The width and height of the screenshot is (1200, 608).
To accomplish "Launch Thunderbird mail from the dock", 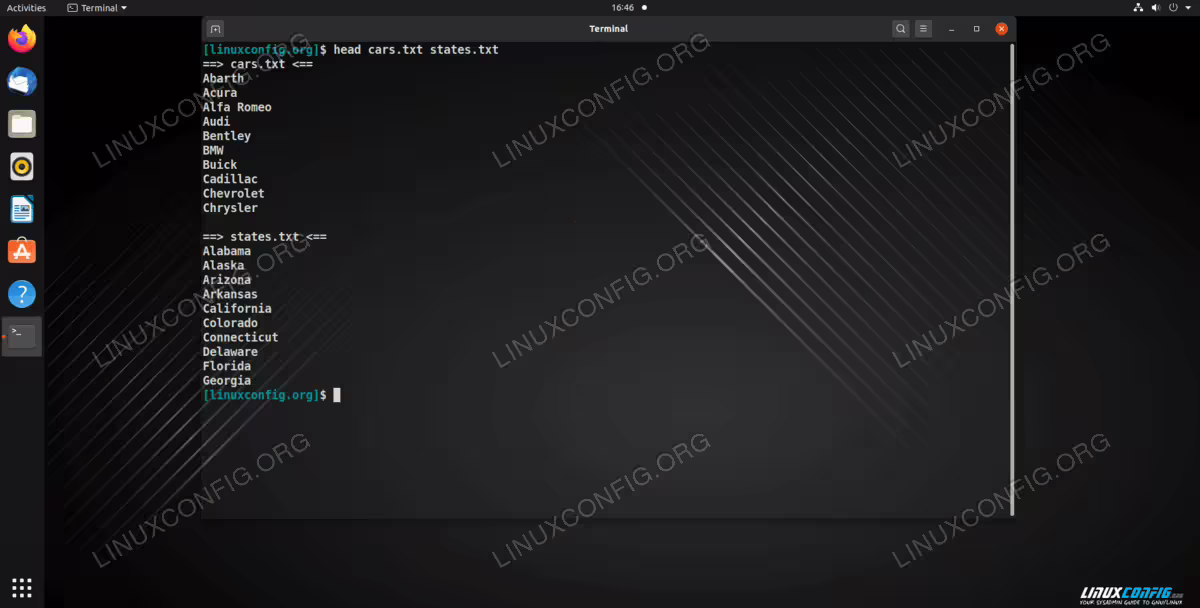I will 22,81.
